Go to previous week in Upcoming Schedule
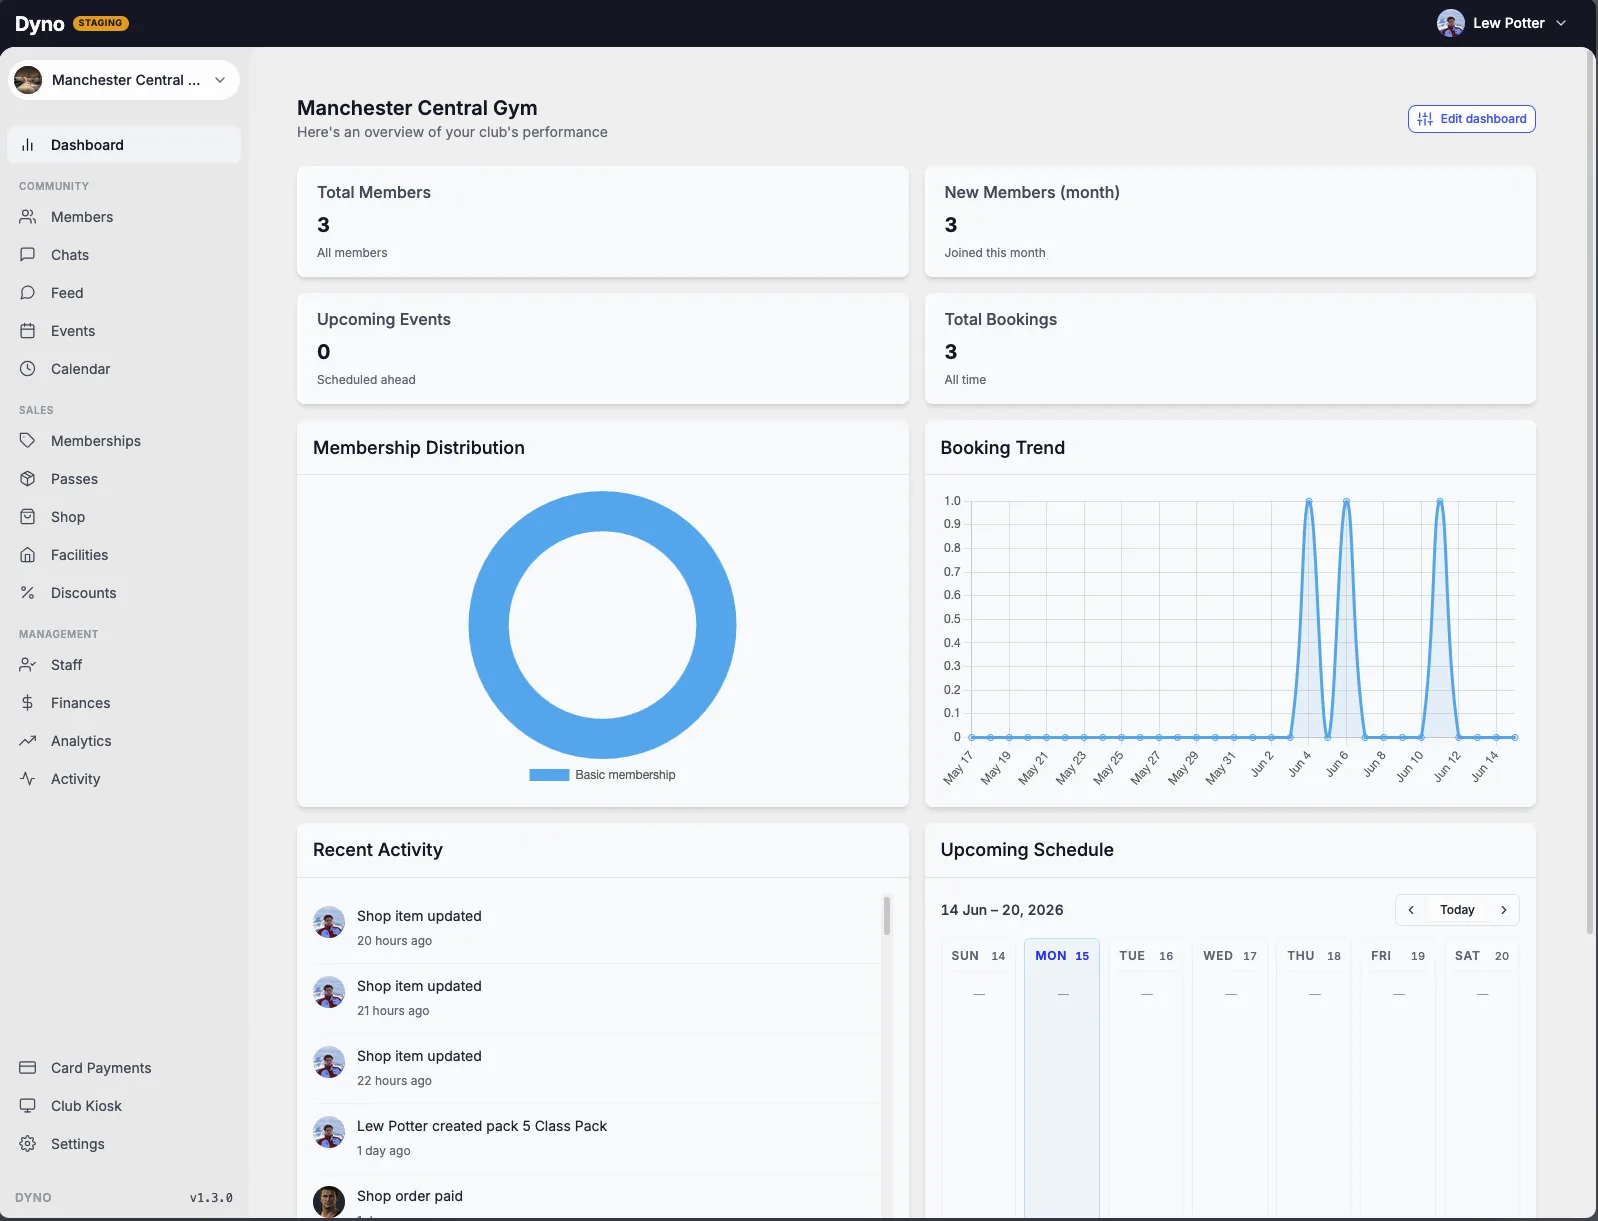This screenshot has width=1598, height=1221. tap(1411, 910)
